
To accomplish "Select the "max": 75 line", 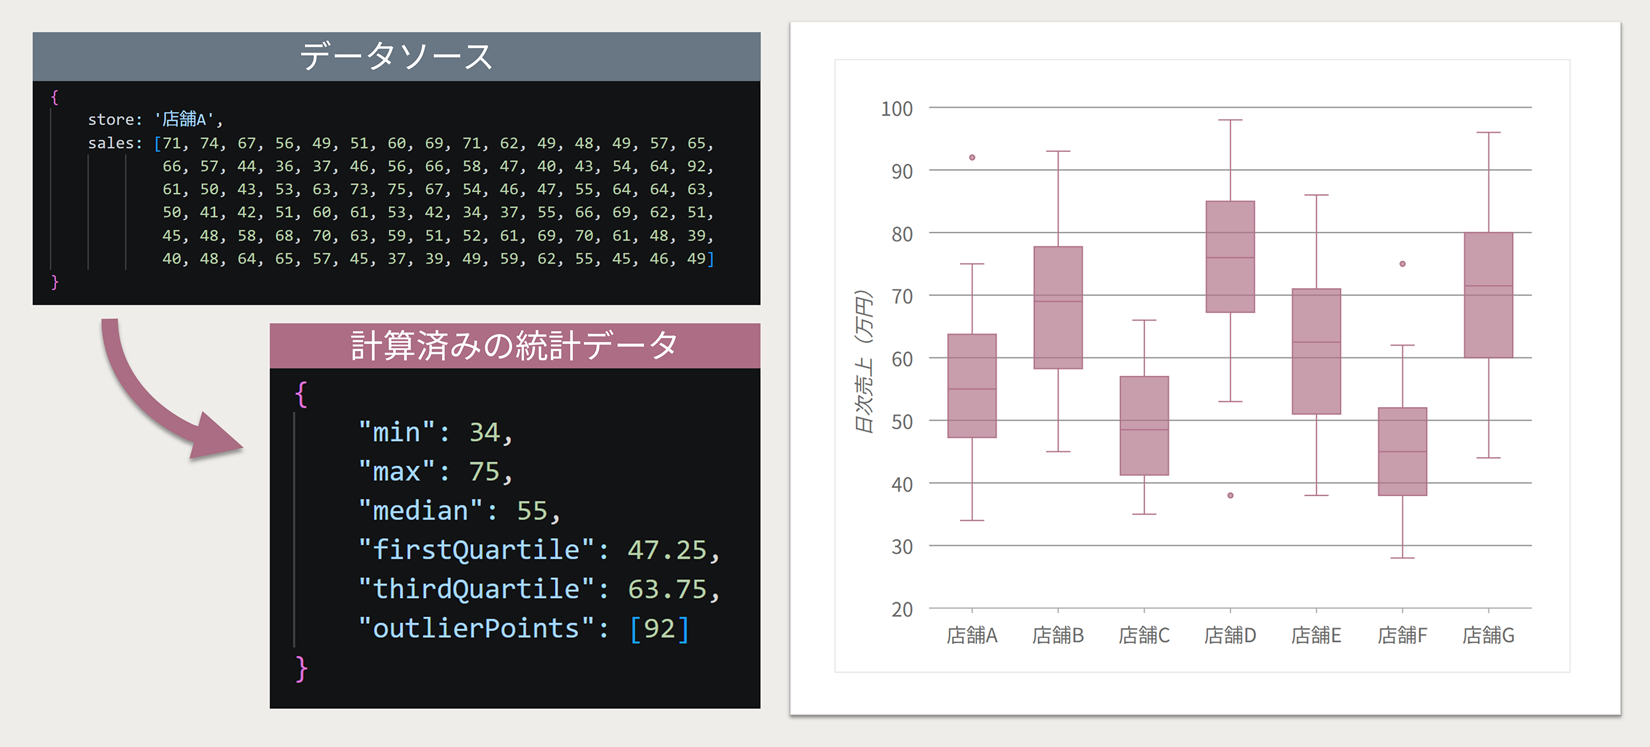I will 436,471.
